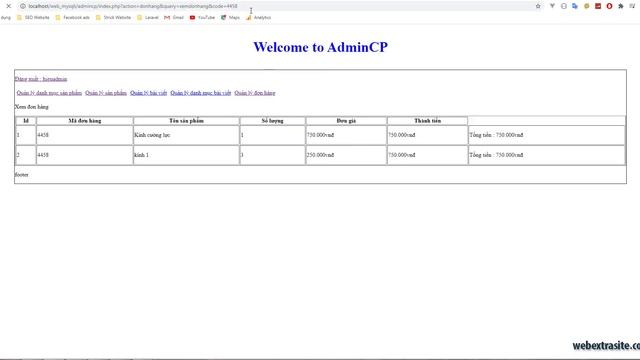Click the gray circle extension icon
This screenshot has height=360, width=640.
point(564,6)
